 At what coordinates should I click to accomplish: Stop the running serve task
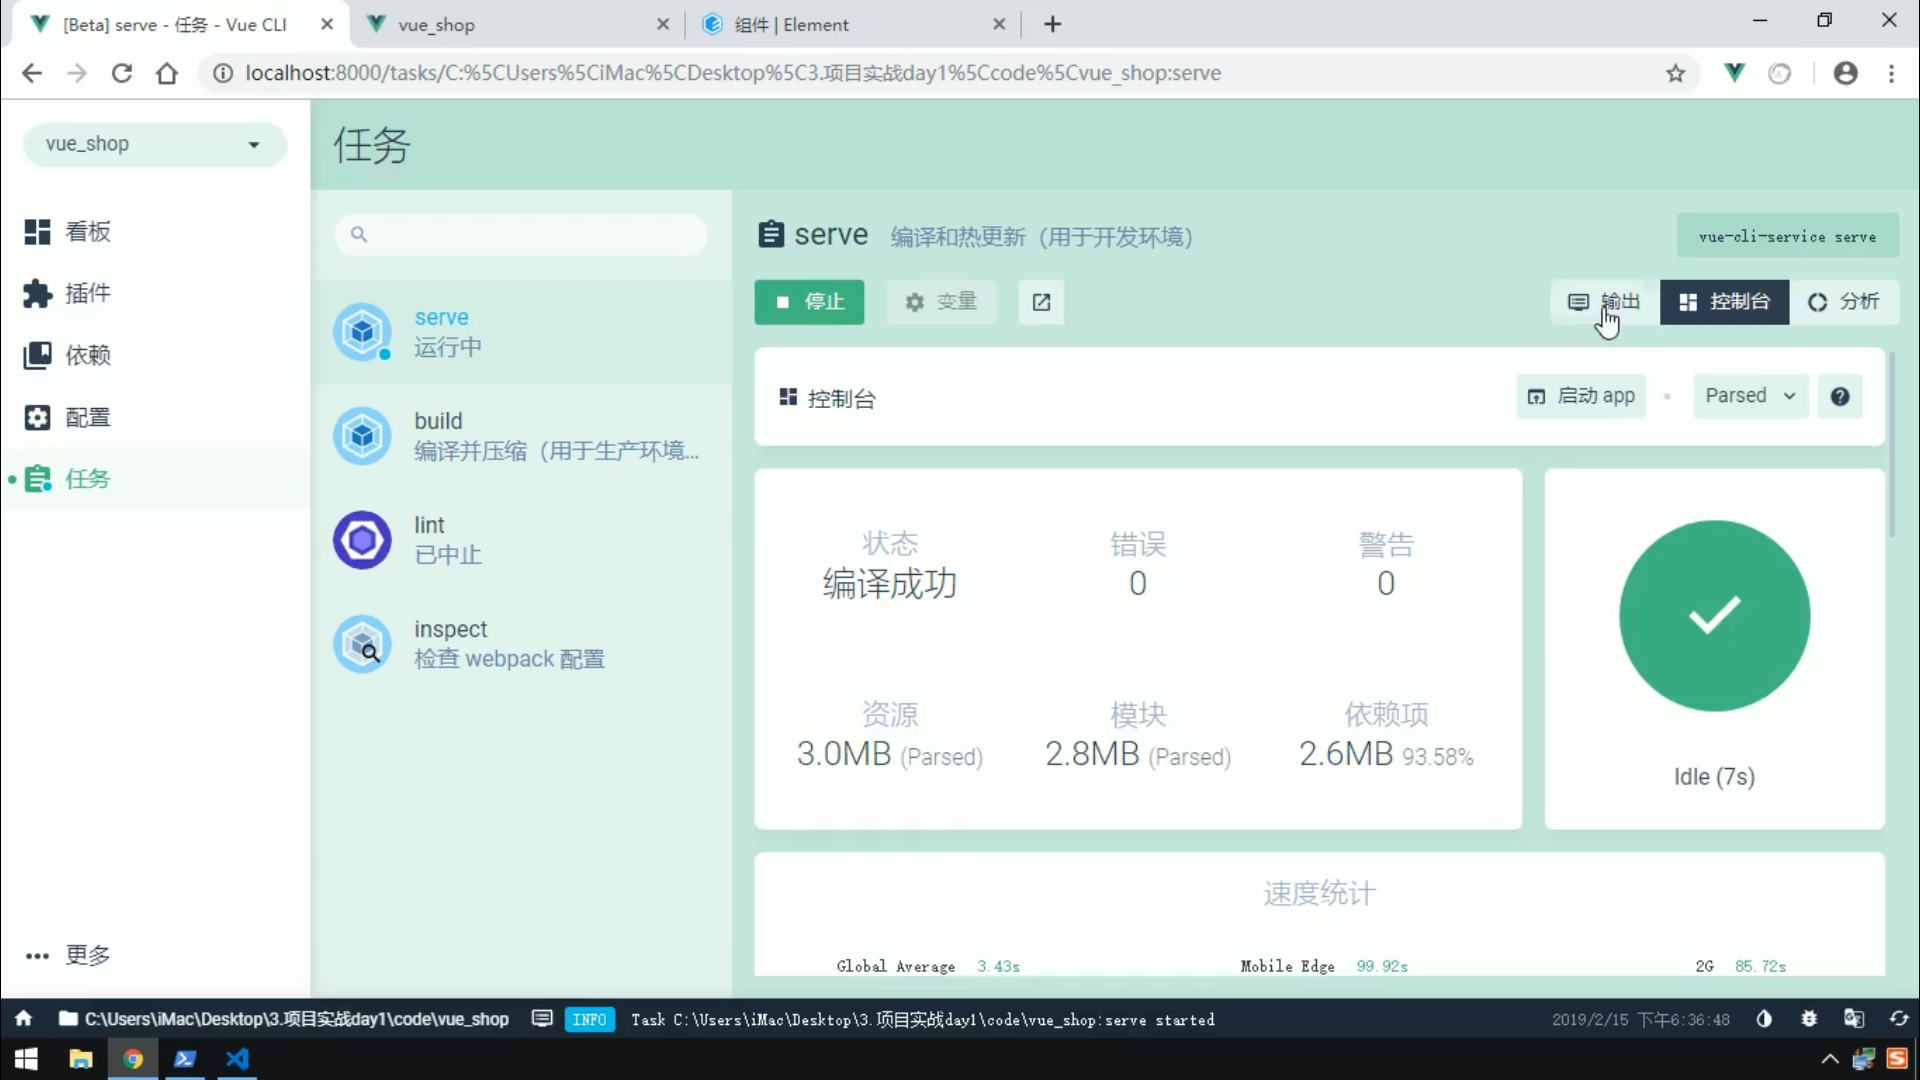point(809,302)
